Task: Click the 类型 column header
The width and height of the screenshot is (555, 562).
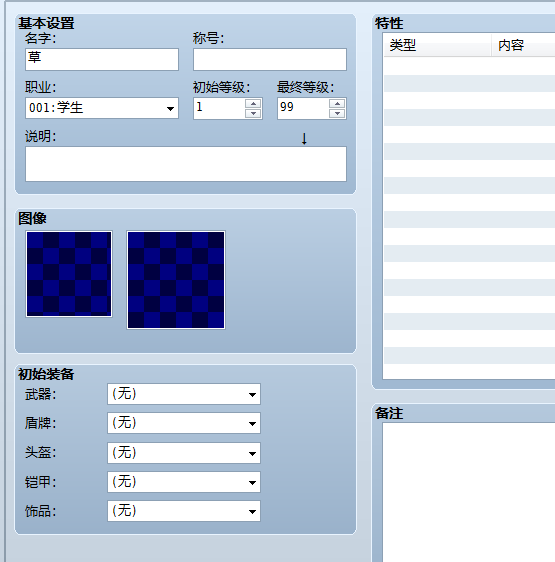Action: click(x=437, y=45)
